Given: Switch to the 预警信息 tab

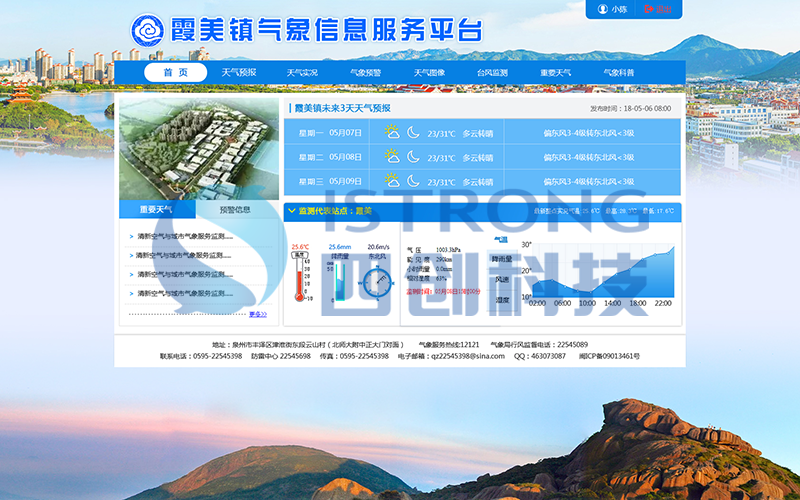Looking at the screenshot, I should 235,210.
